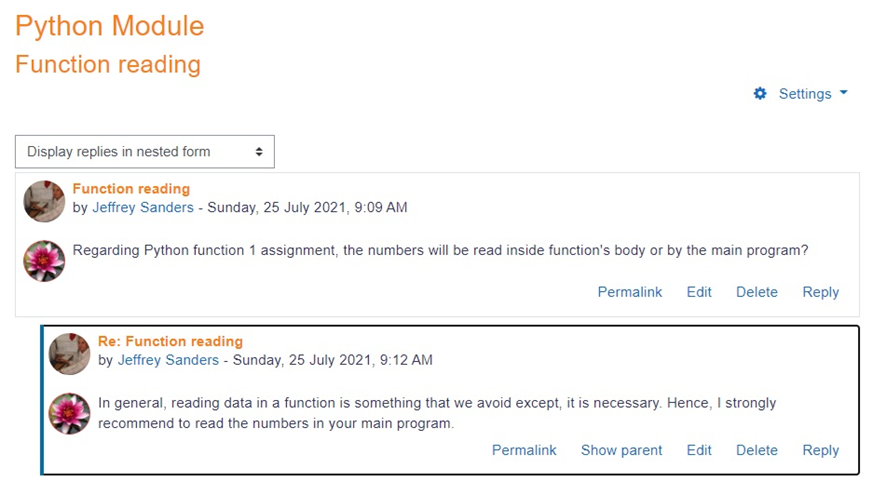Viewport: 873px width, 495px height.
Task: Edit the Re: Function reading reply
Action: pyautogui.click(x=699, y=450)
